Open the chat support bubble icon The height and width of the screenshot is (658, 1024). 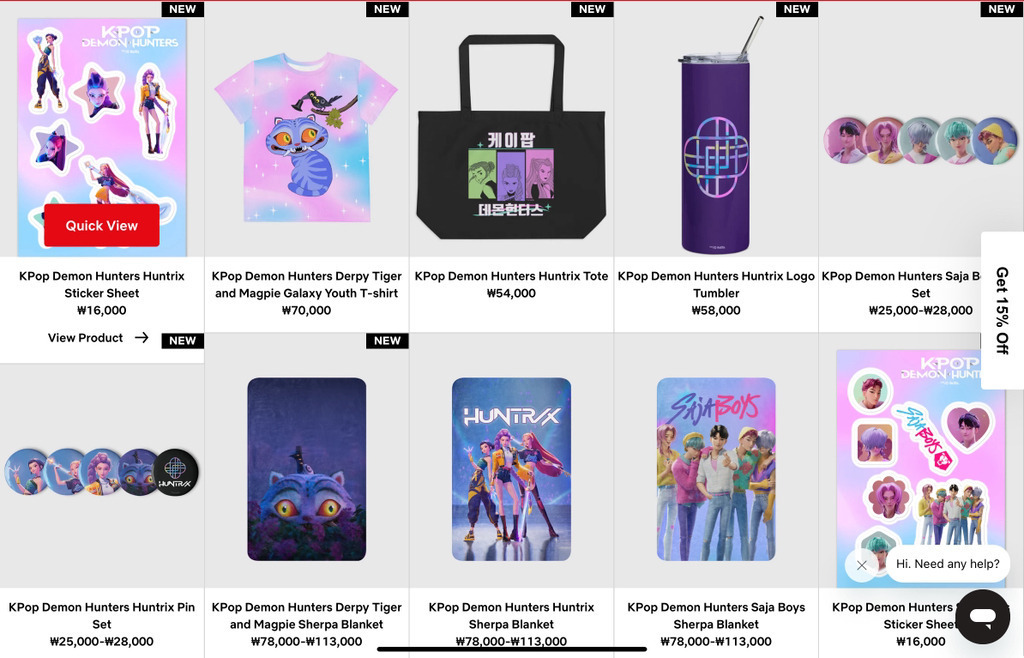(982, 616)
